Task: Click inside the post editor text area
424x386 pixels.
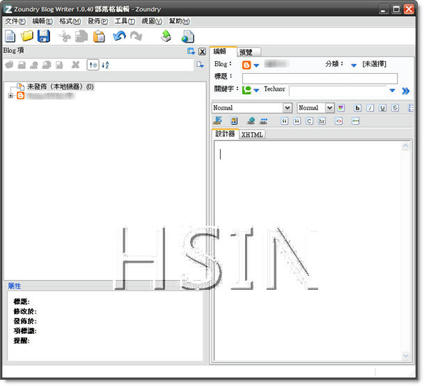Action: pos(307,250)
